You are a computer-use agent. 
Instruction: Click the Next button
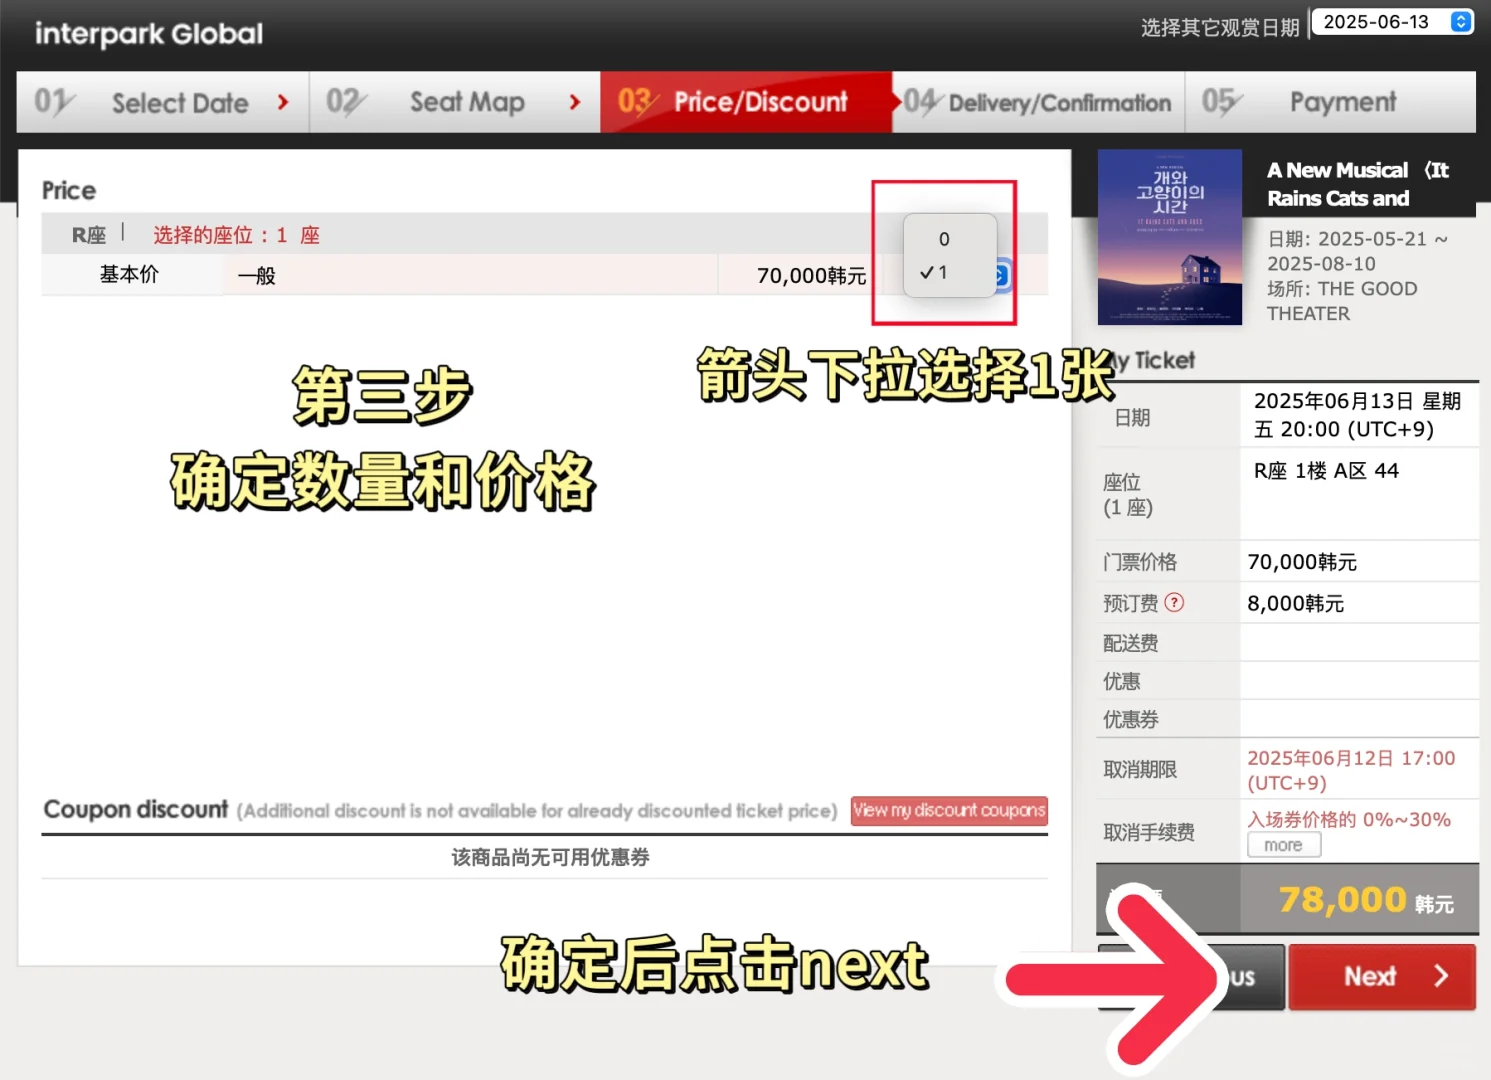1382,977
